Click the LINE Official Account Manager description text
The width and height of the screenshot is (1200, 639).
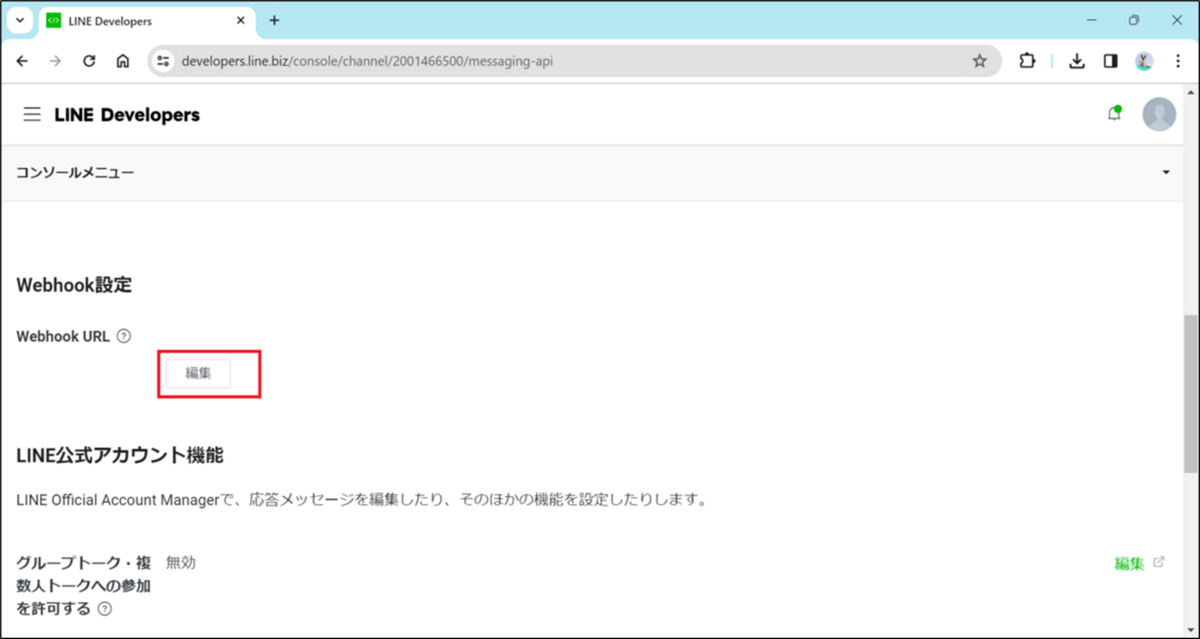[x=362, y=499]
